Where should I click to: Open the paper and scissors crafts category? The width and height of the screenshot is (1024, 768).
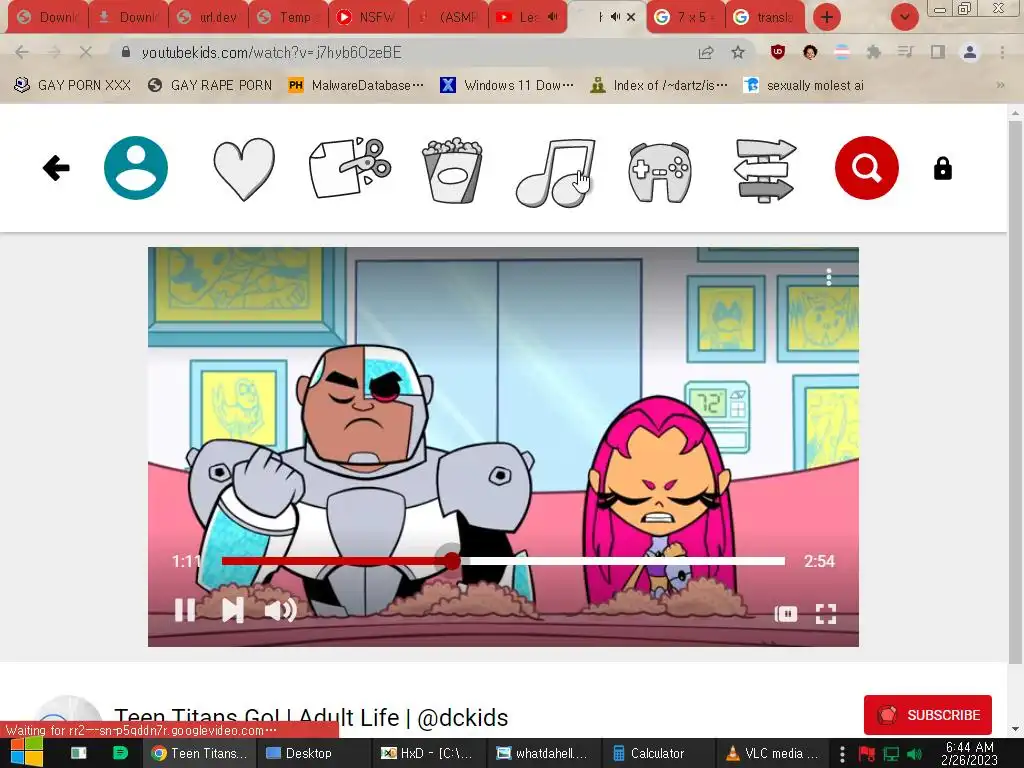click(x=350, y=168)
